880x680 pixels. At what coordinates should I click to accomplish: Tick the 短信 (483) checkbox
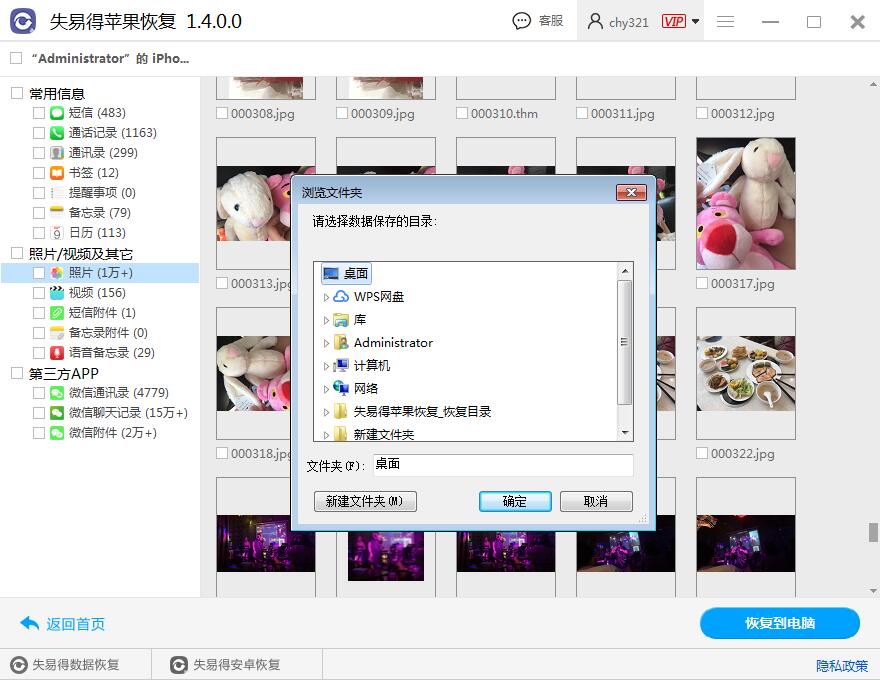39,113
